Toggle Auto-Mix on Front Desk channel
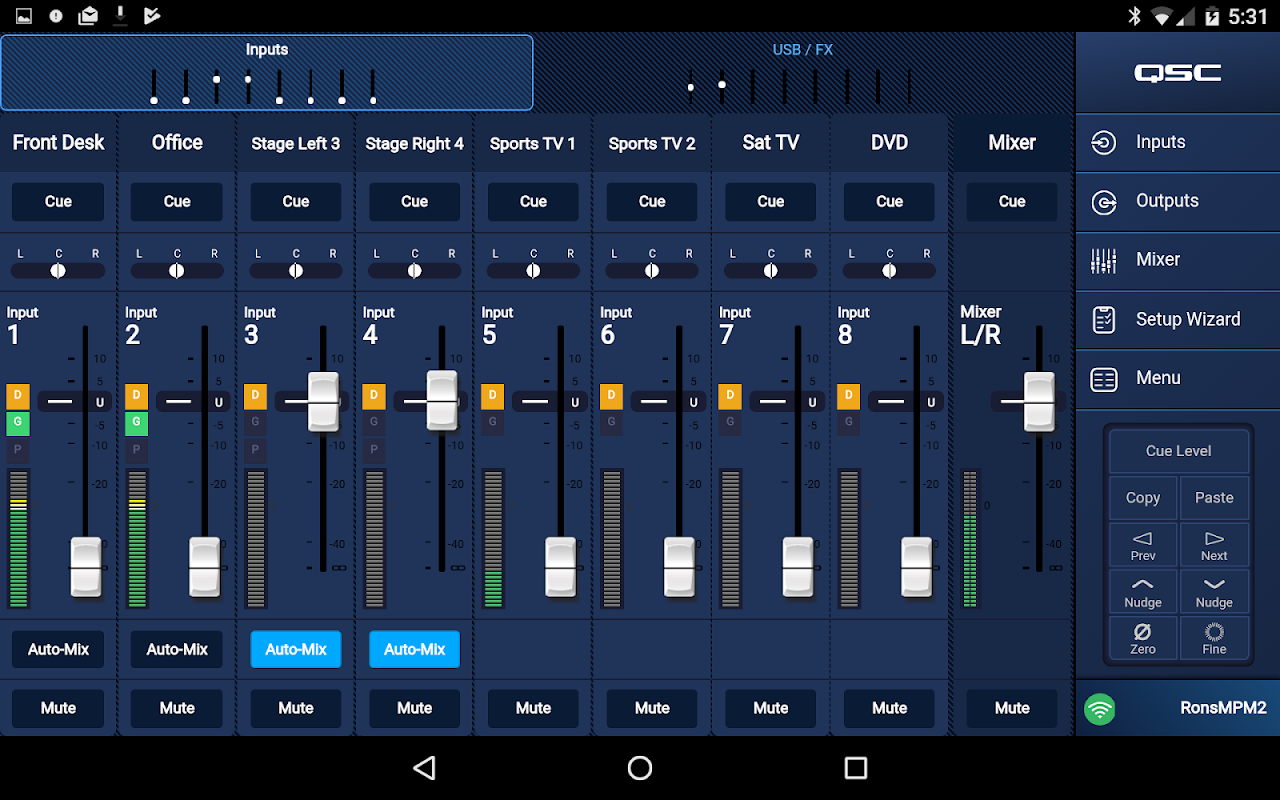The image size is (1280, 800). 58,649
